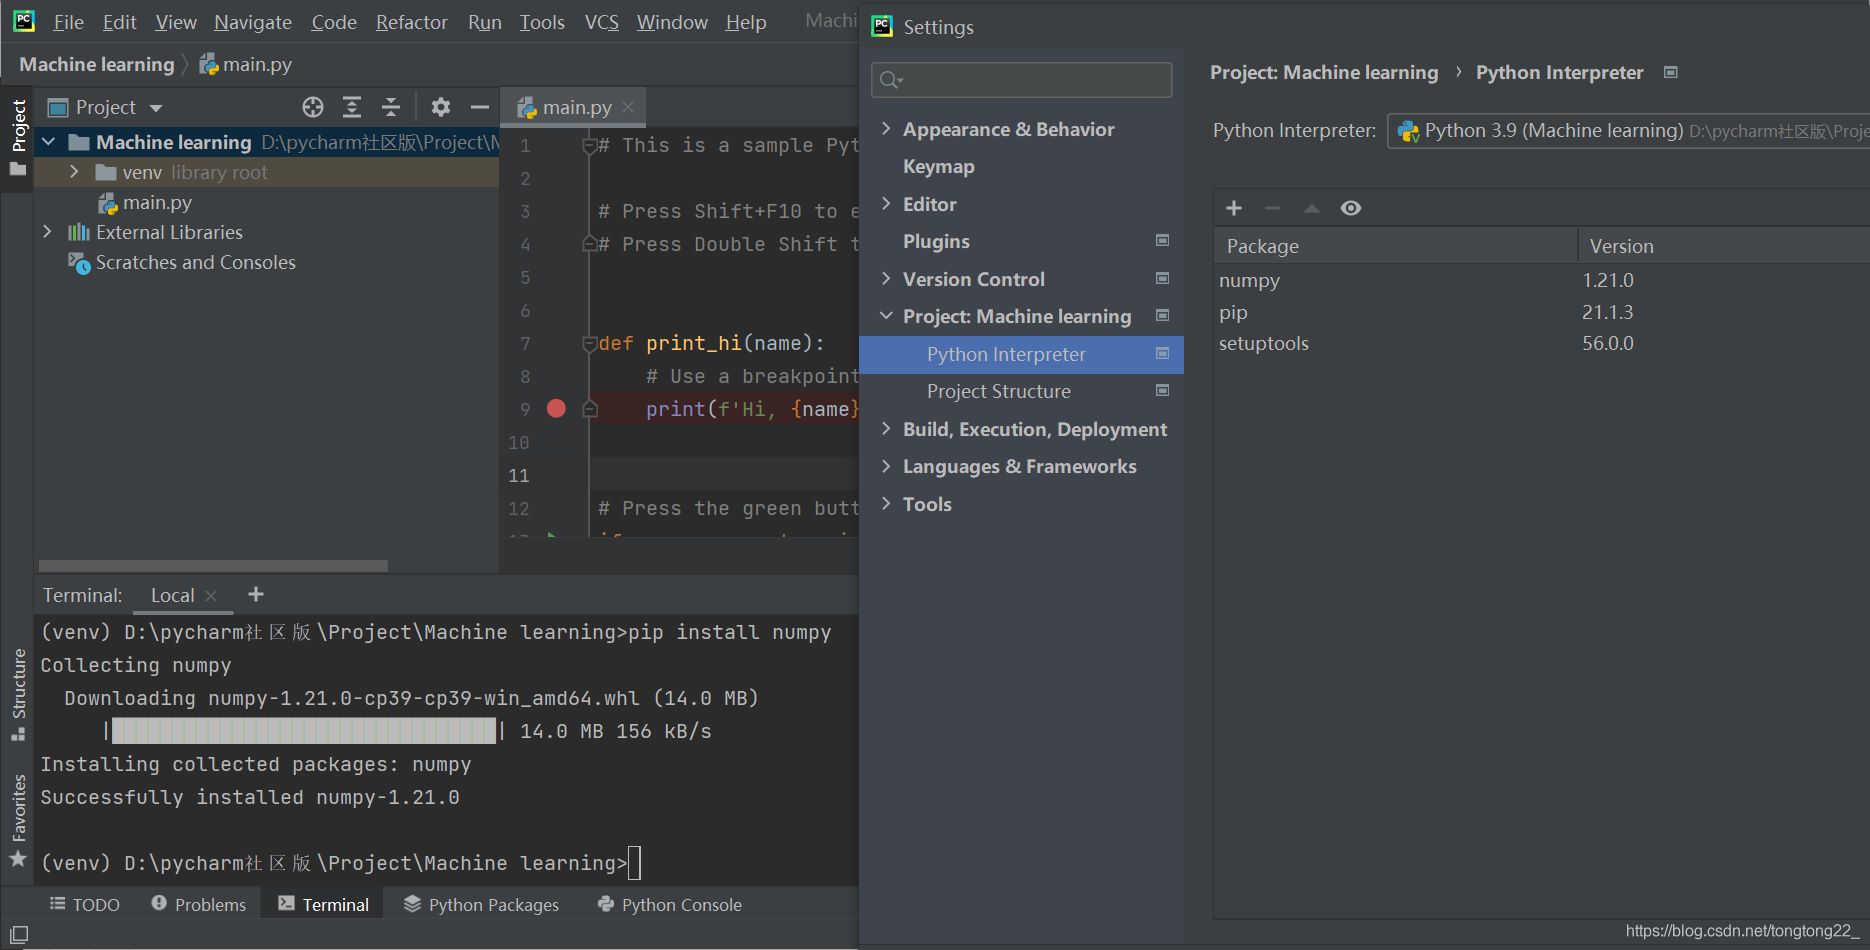Select the numpy package row

coord(1541,280)
